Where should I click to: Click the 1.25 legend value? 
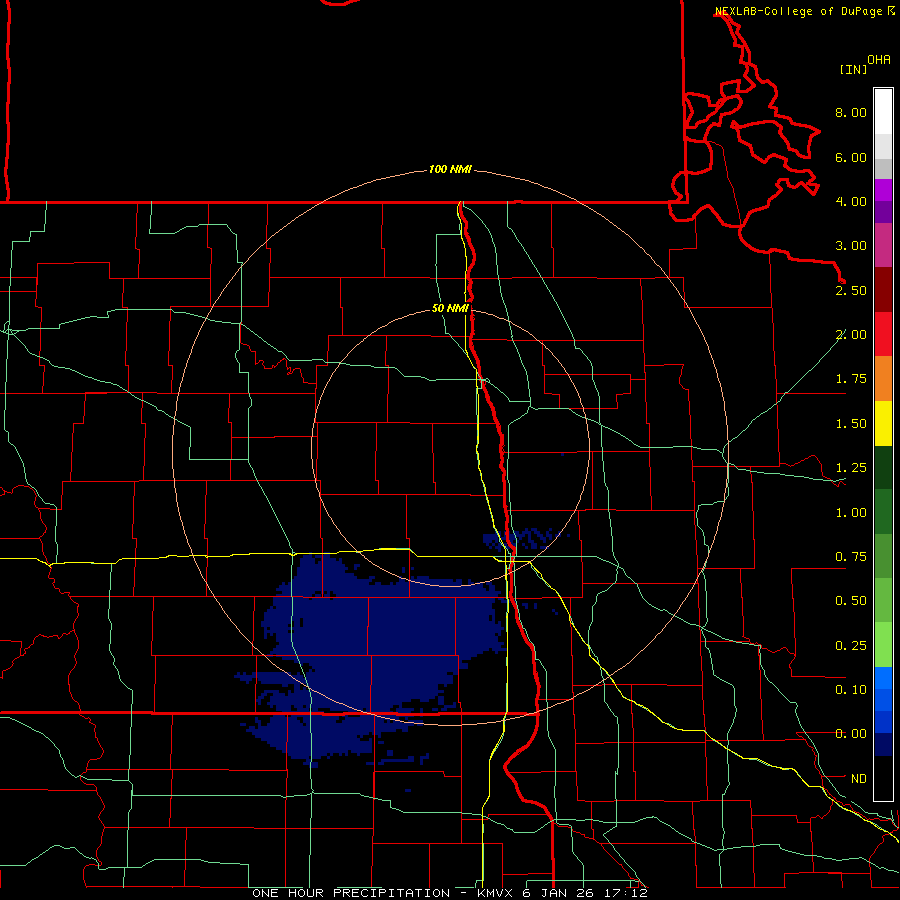coord(851,468)
